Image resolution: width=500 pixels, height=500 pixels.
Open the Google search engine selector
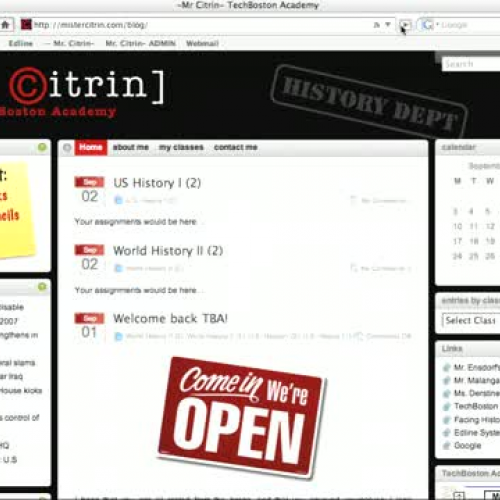pos(429,25)
